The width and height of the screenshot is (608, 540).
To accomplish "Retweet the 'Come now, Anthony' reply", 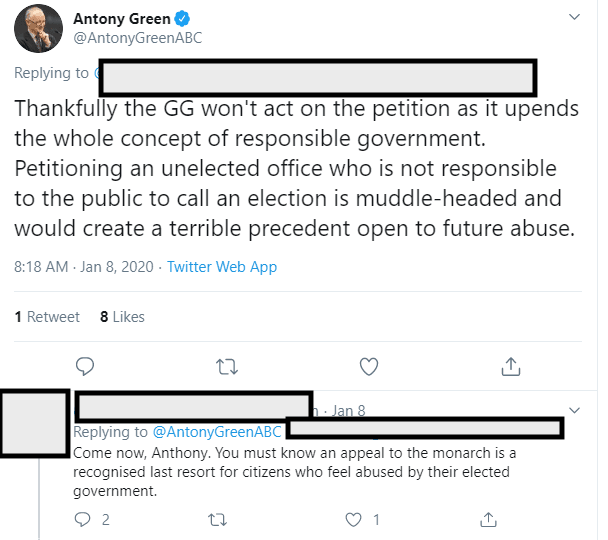I will [217, 519].
